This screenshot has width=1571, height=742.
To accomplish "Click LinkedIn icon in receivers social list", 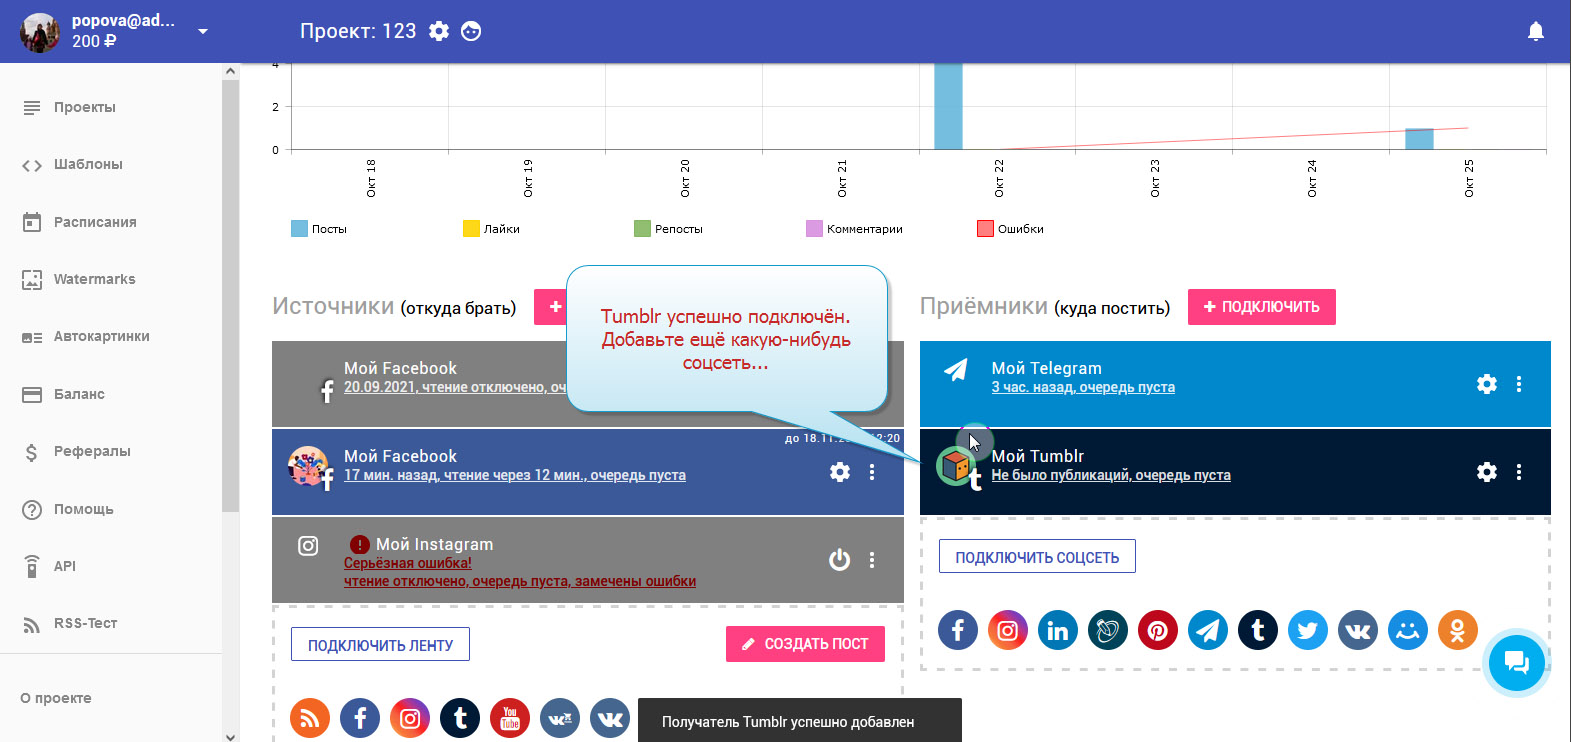I will coord(1057,630).
